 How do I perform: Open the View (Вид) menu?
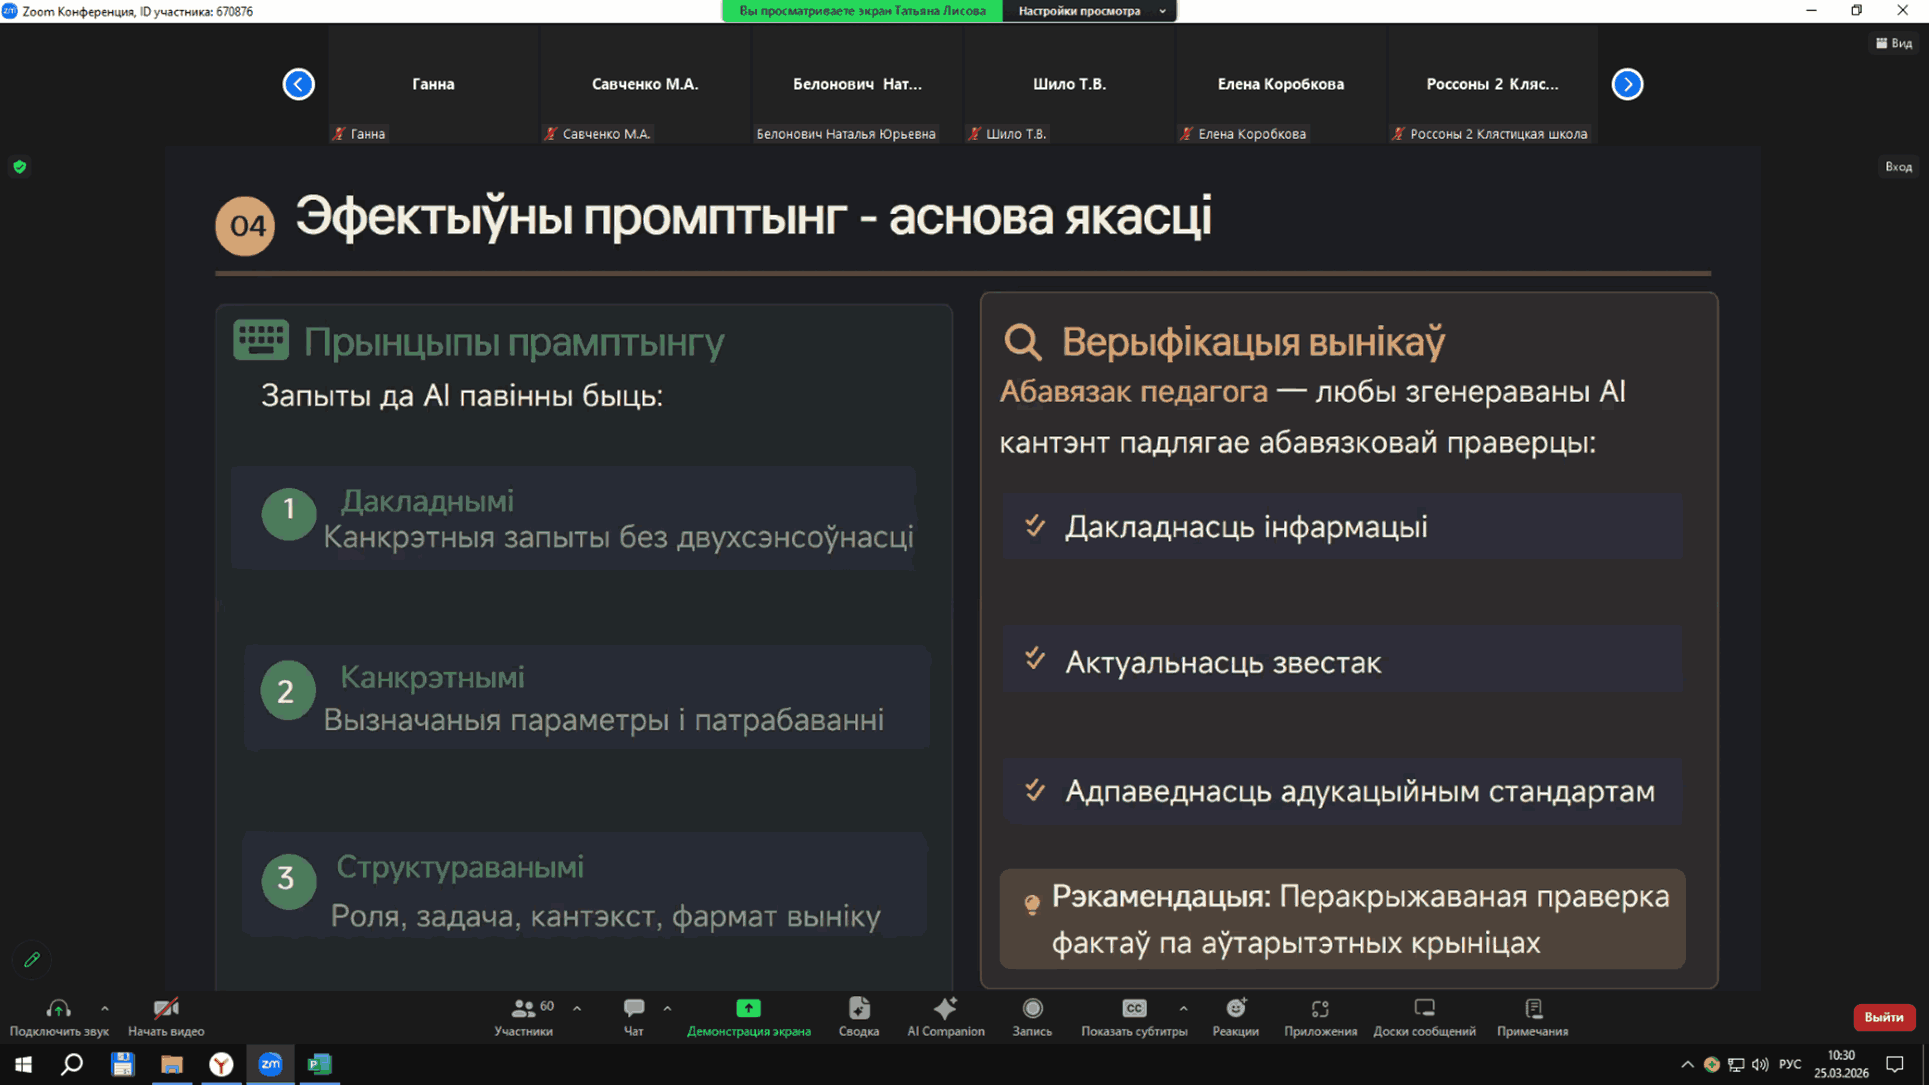coord(1894,43)
